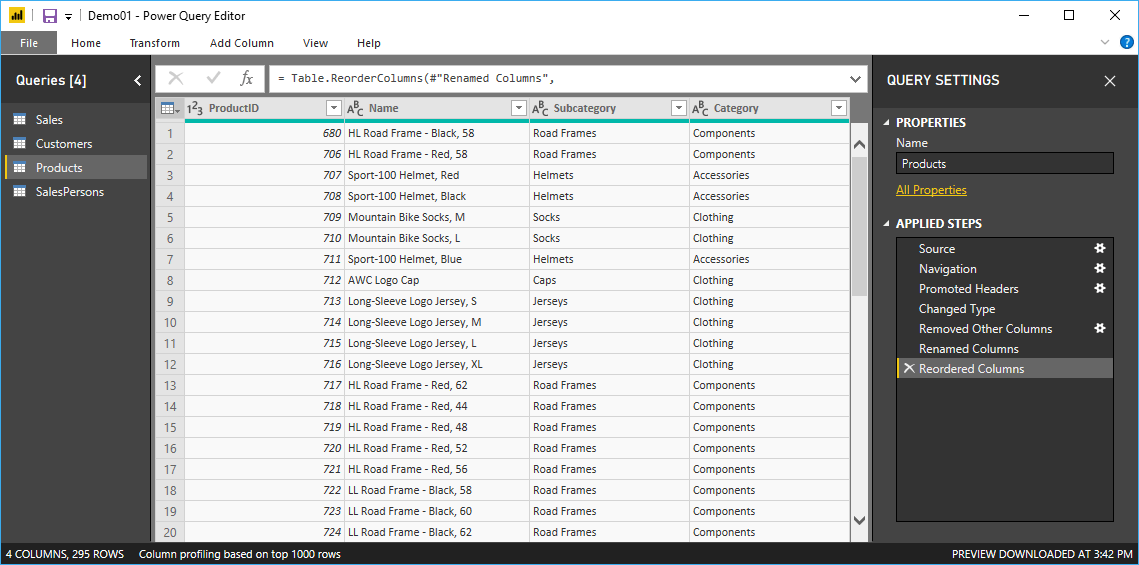This screenshot has height=565, width=1139.
Task: Click the Subcategory column type icon
Action: point(540,108)
